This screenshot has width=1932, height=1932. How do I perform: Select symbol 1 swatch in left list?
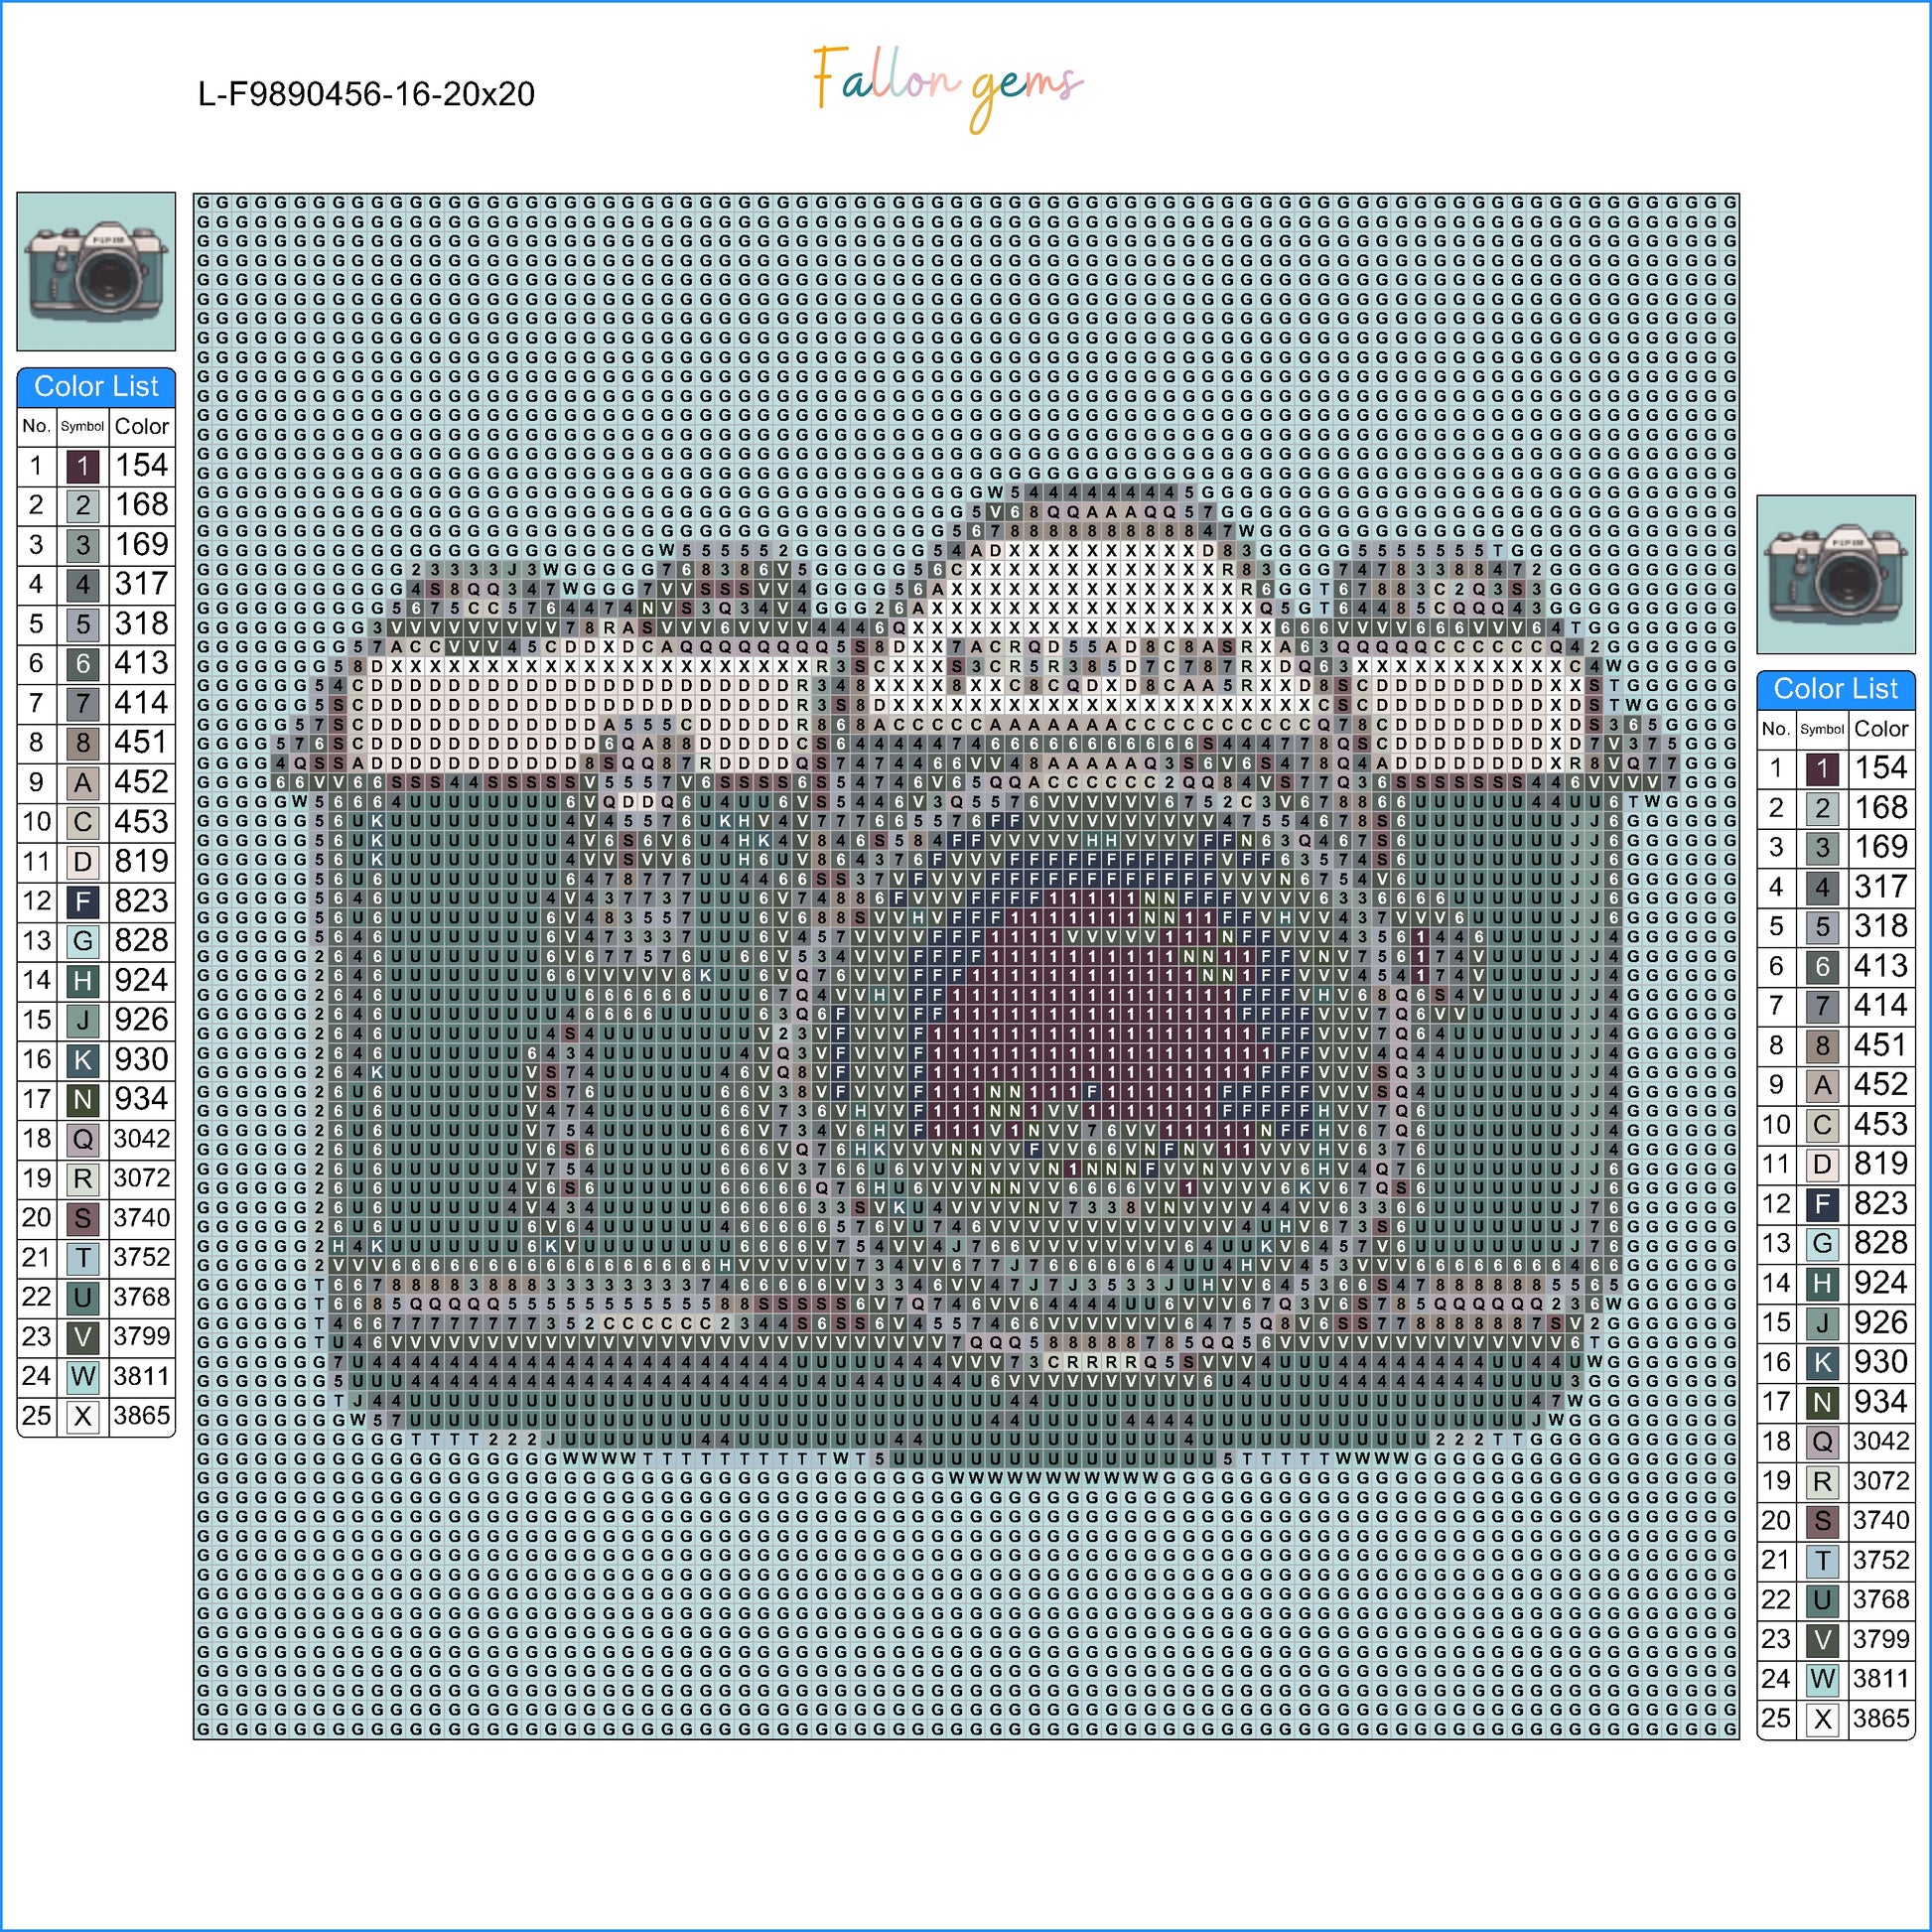tap(83, 466)
